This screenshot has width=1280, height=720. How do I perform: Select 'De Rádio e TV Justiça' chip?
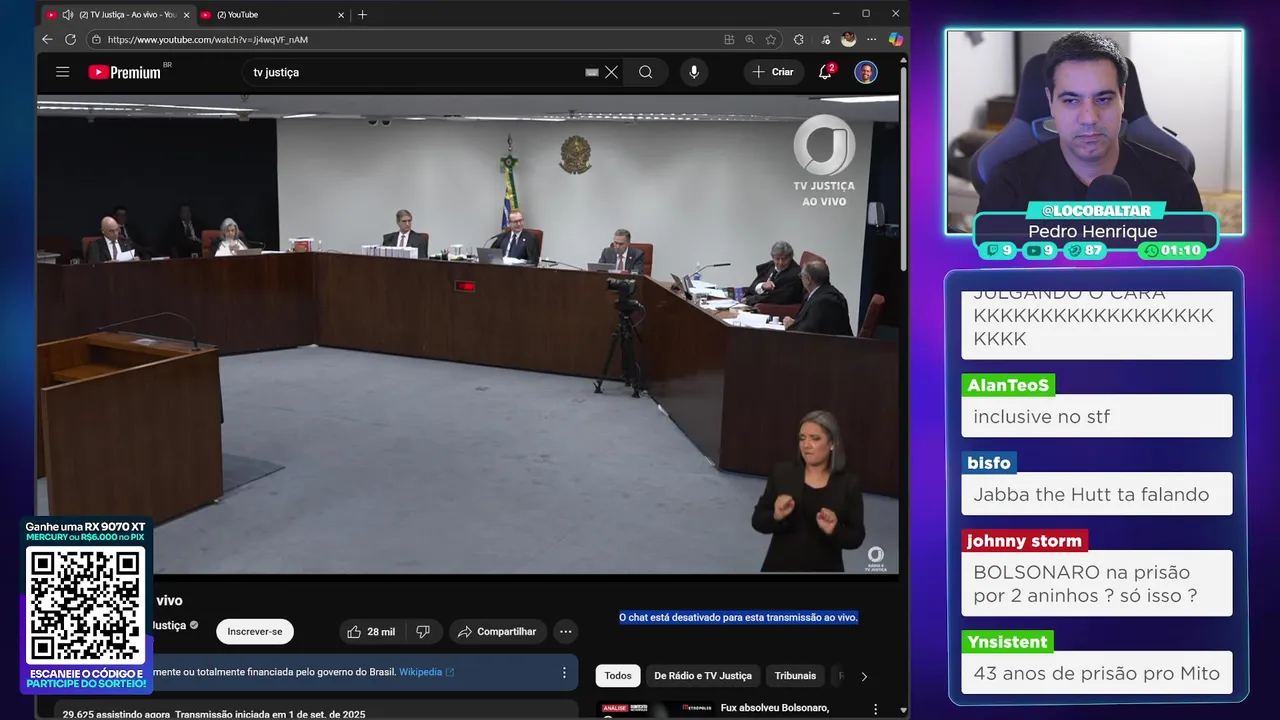click(703, 676)
